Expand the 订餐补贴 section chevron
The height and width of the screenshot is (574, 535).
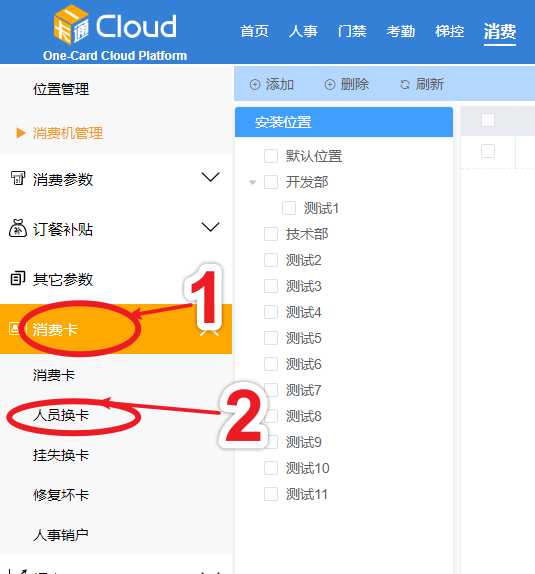coord(211,227)
